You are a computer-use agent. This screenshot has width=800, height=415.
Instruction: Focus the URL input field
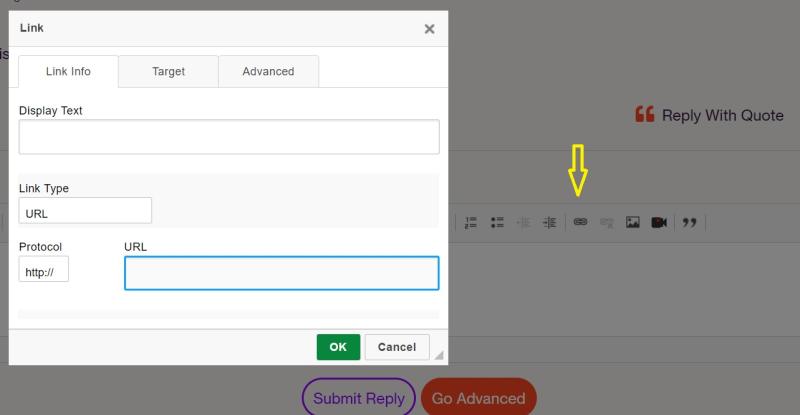[x=282, y=273]
